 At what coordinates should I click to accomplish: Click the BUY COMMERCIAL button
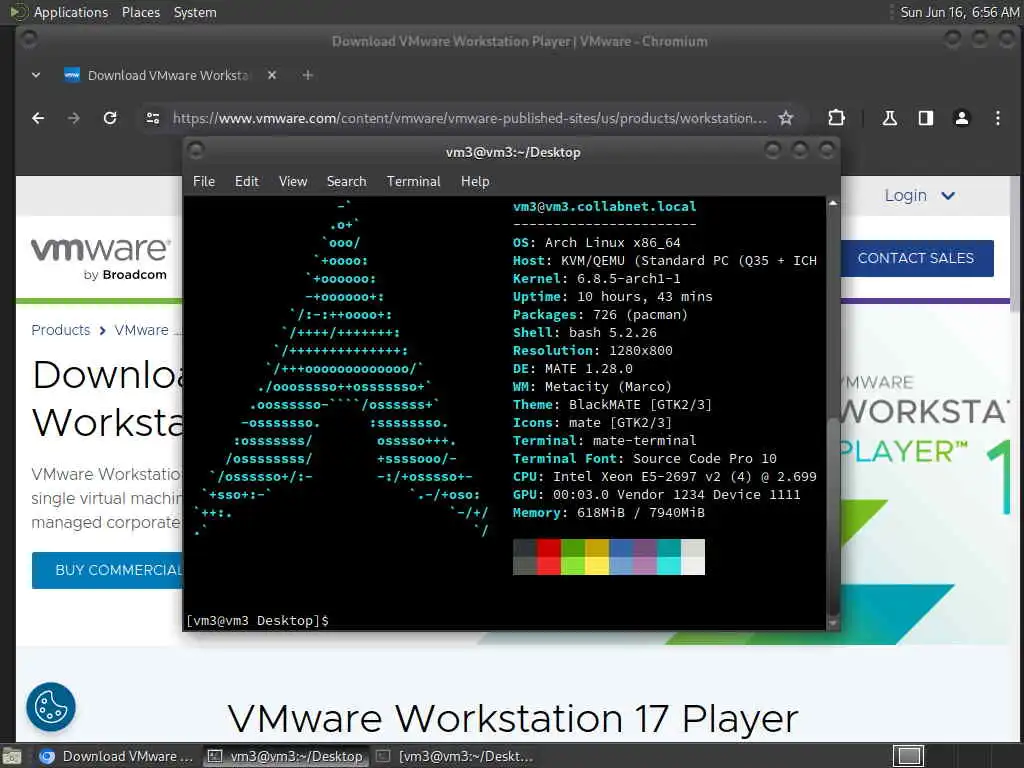pyautogui.click(x=108, y=570)
